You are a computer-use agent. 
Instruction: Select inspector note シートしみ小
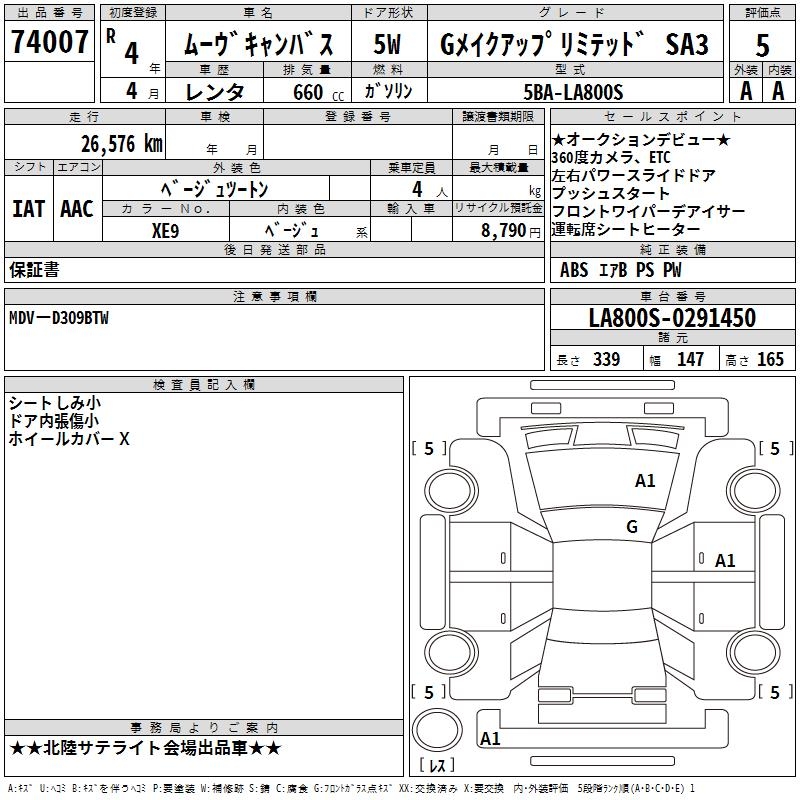[55, 403]
